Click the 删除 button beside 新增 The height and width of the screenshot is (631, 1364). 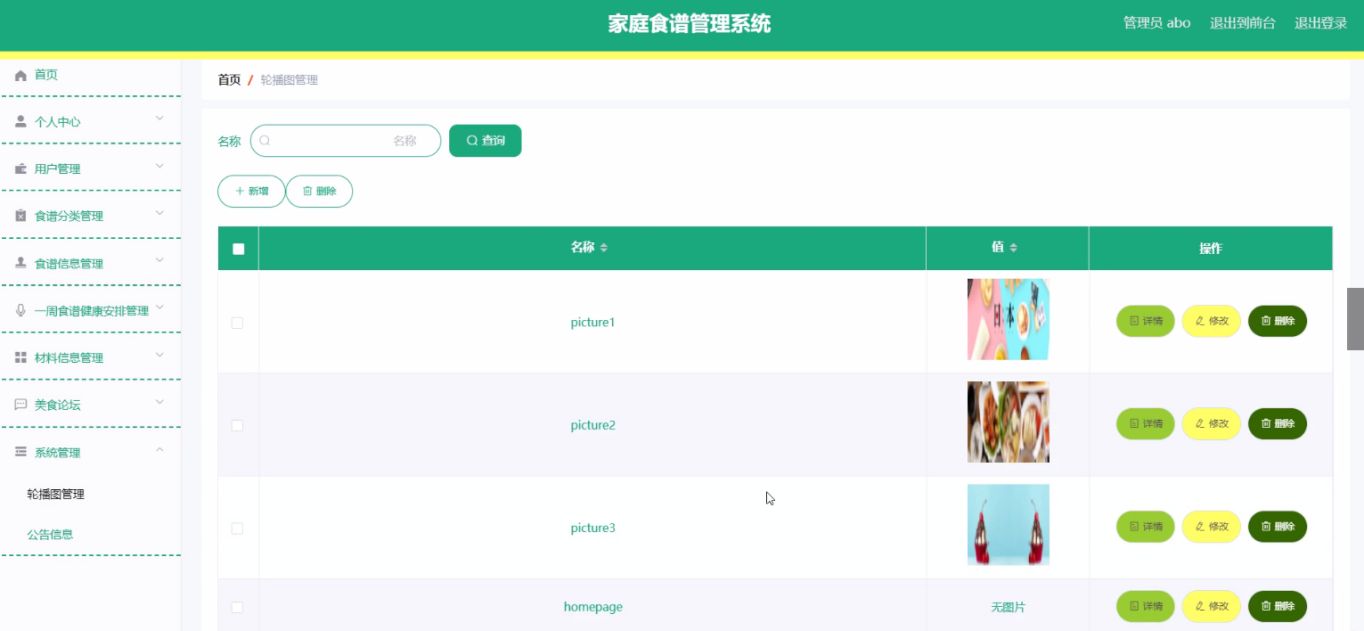(x=319, y=191)
